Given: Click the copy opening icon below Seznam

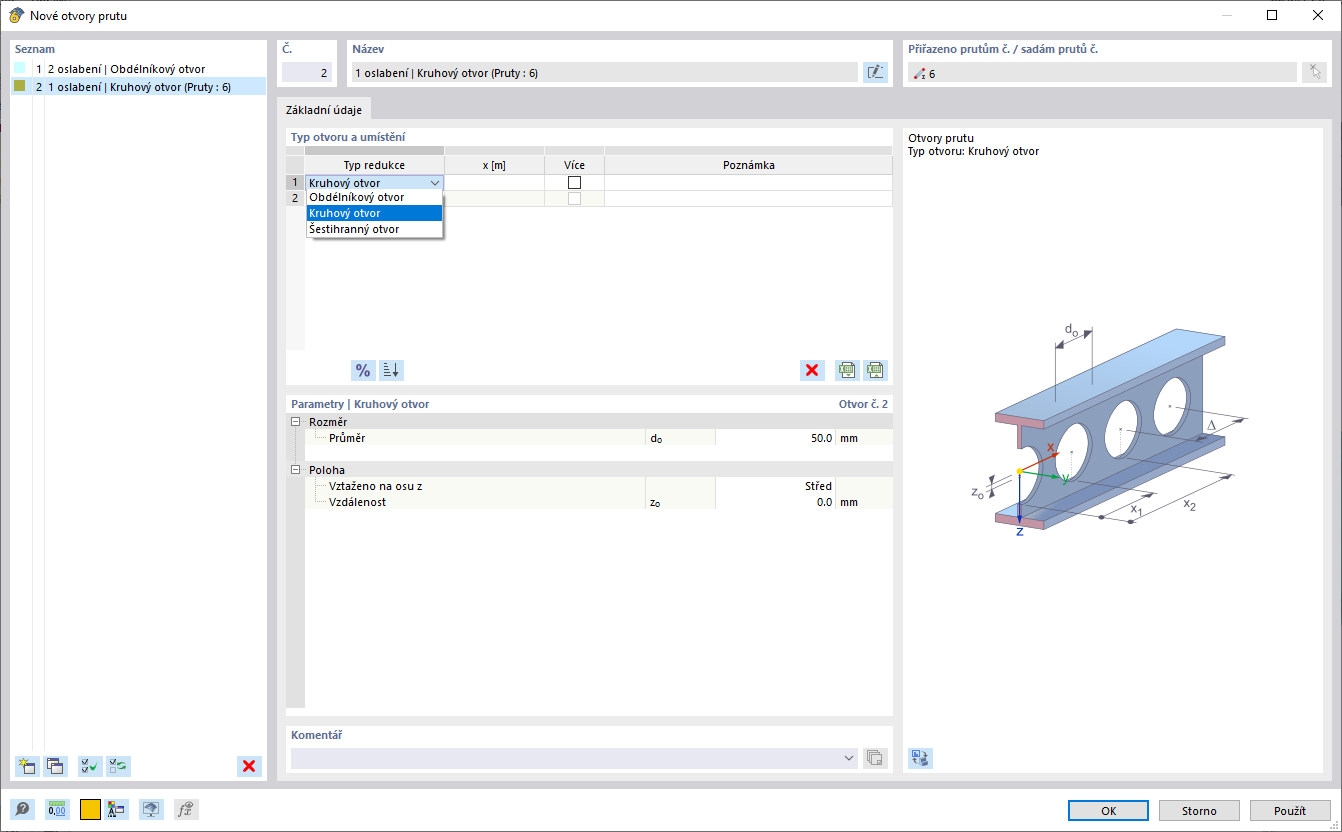Looking at the screenshot, I should [x=55, y=766].
